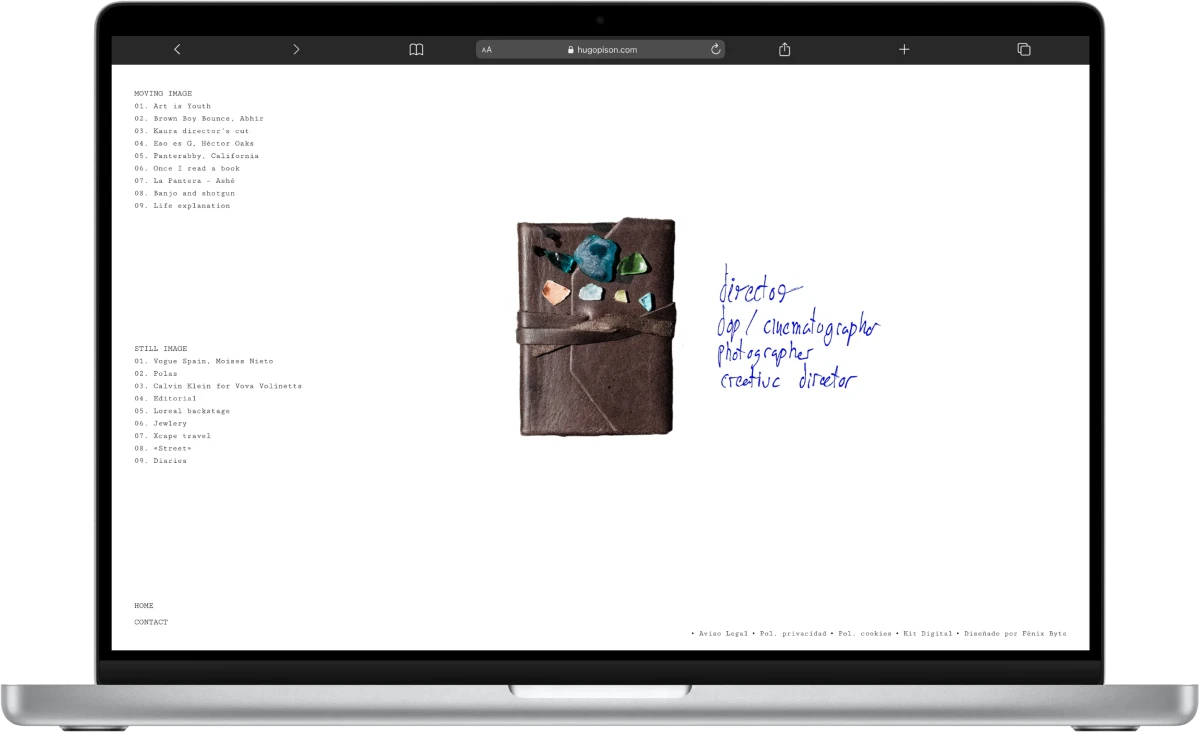Click the hugopison.com address bar
The height and width of the screenshot is (733, 1200).
pyautogui.click(x=601, y=49)
